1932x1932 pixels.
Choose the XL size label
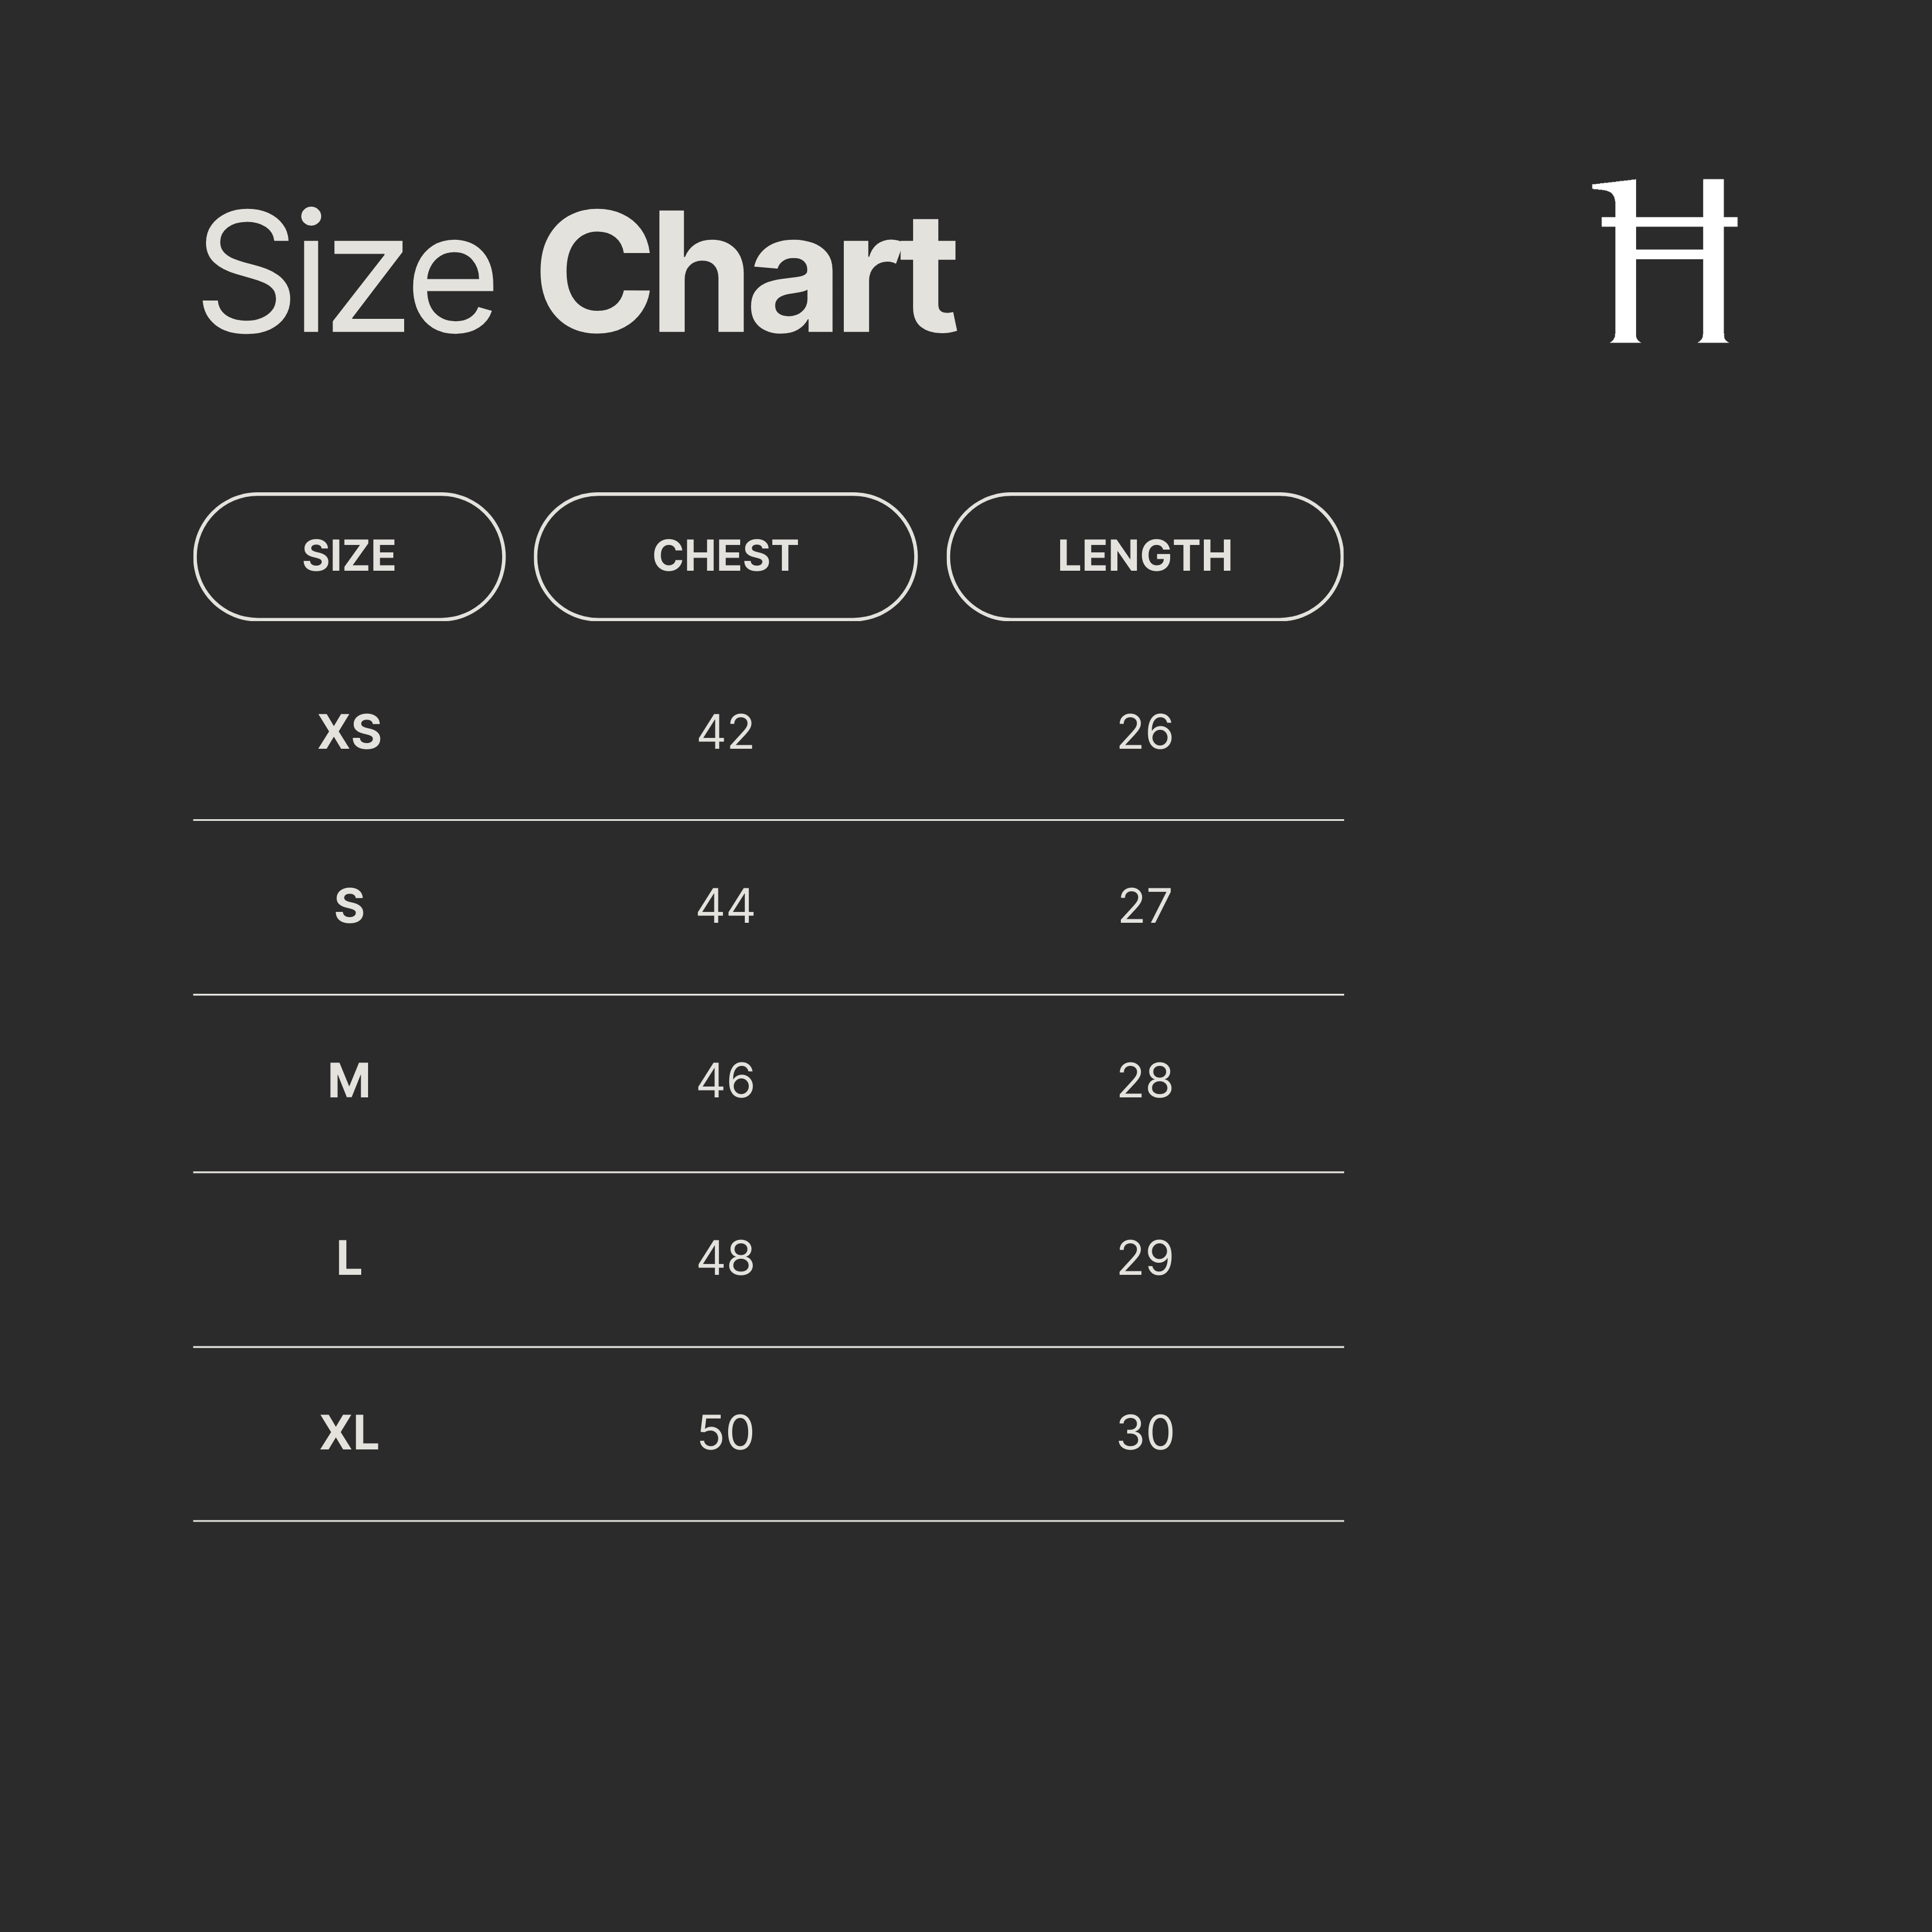click(x=349, y=1433)
